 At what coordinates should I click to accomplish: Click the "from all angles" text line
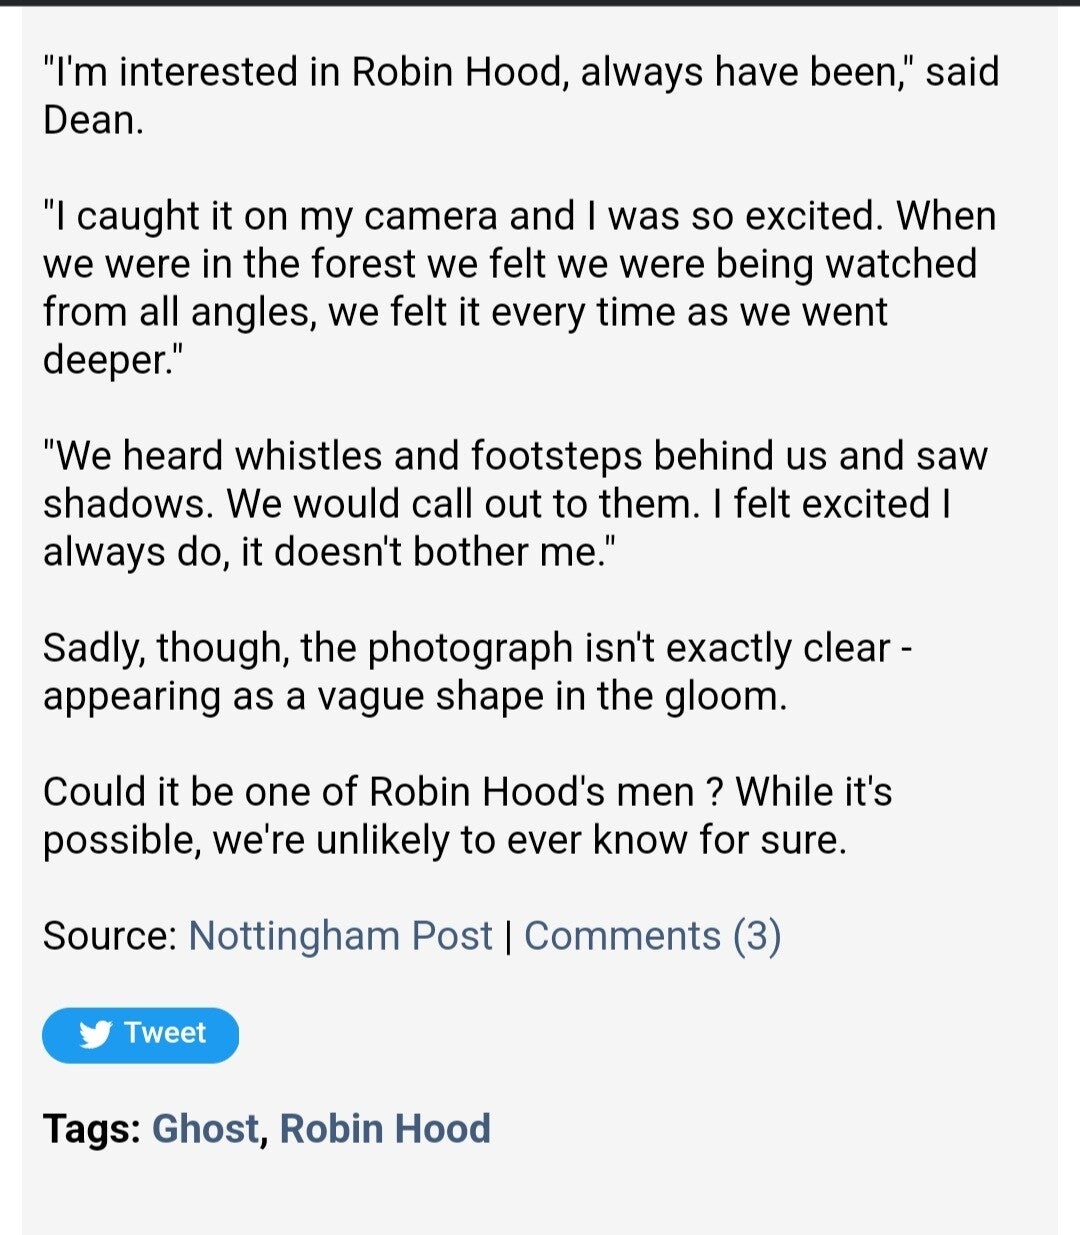pos(464,312)
